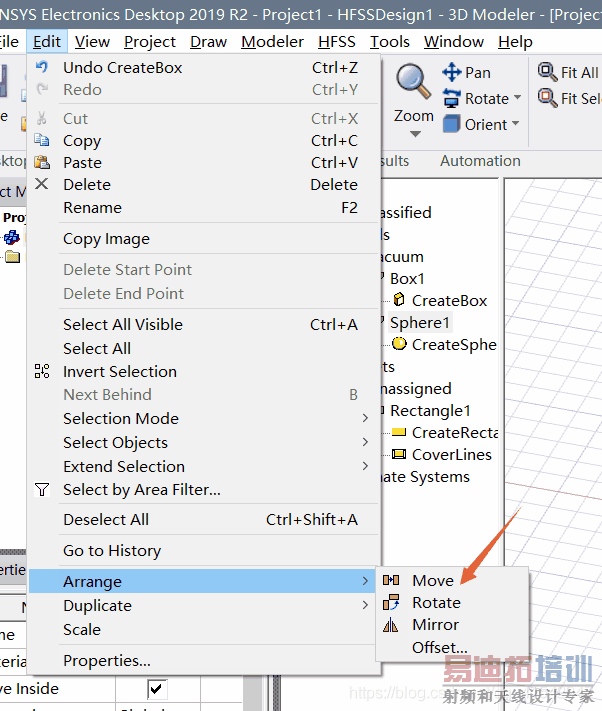602x711 pixels.
Task: Click the CreateBox cube icon in tree
Action: pos(399,300)
